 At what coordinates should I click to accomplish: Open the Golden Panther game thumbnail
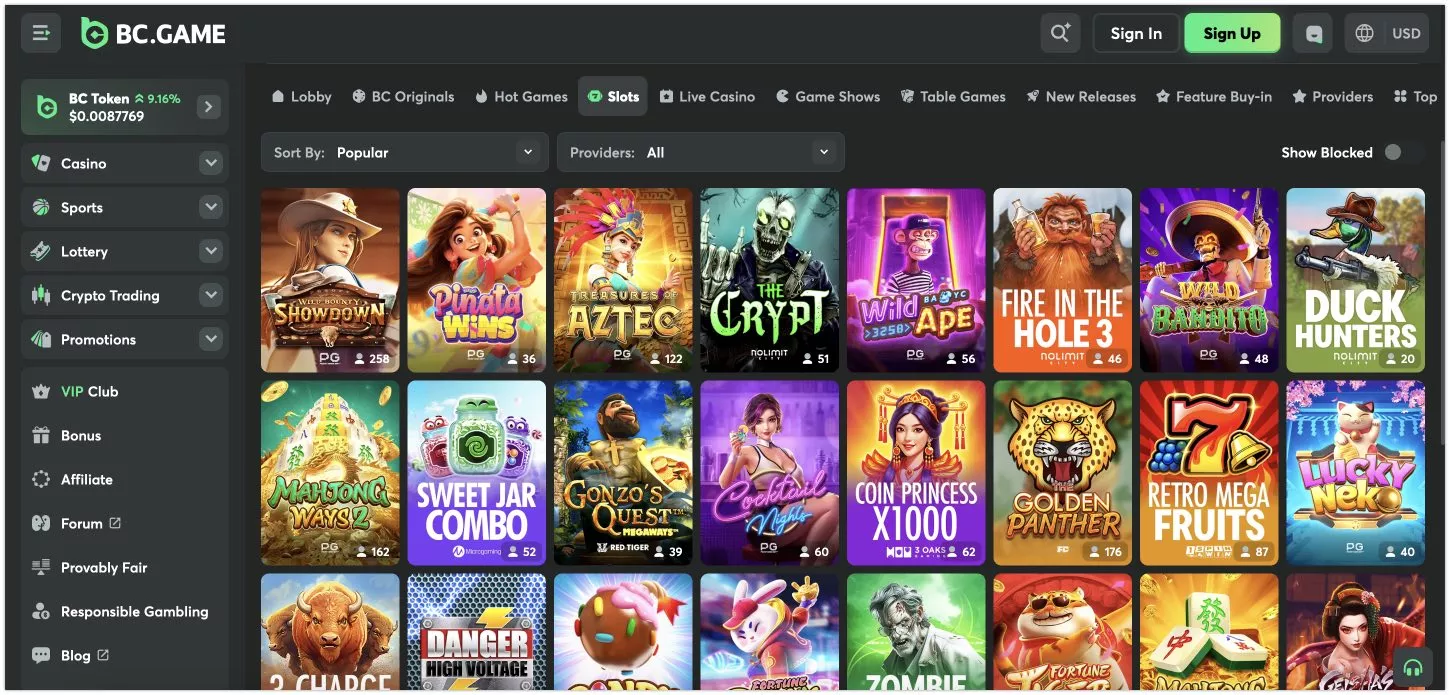coord(1063,473)
